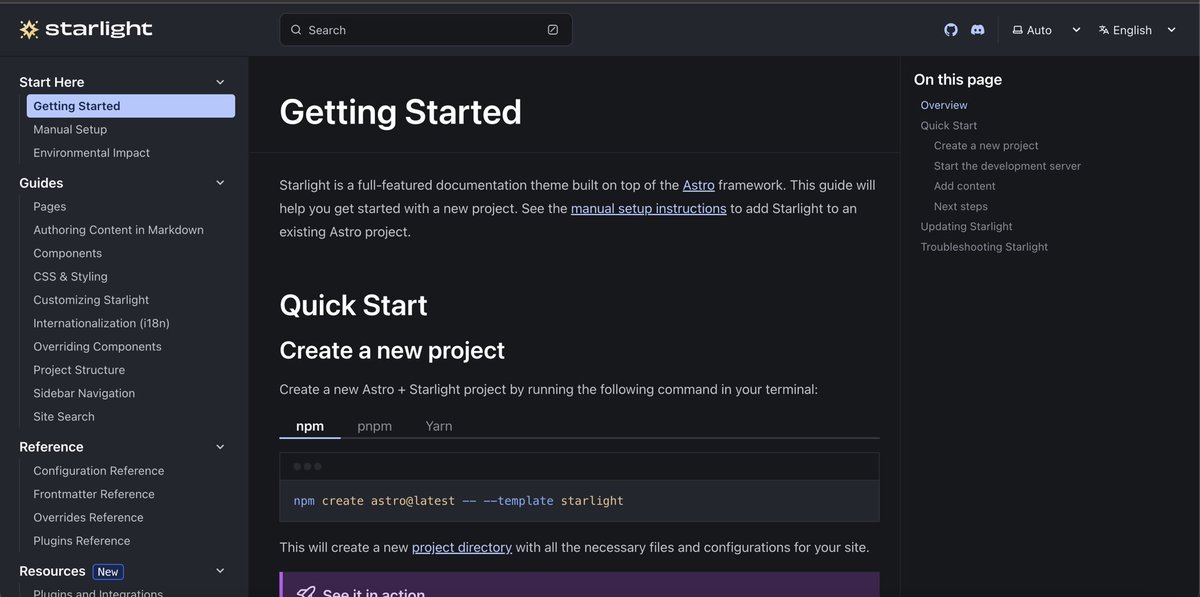Image resolution: width=1200 pixels, height=597 pixels.
Task: Click the Getting Started page heading
Action: tap(401, 111)
